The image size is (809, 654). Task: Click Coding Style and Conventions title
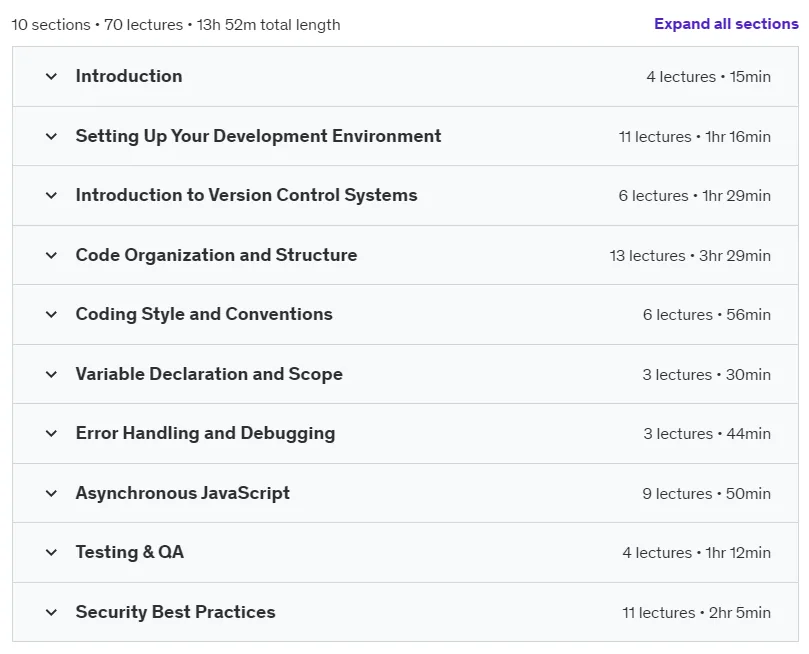[204, 314]
